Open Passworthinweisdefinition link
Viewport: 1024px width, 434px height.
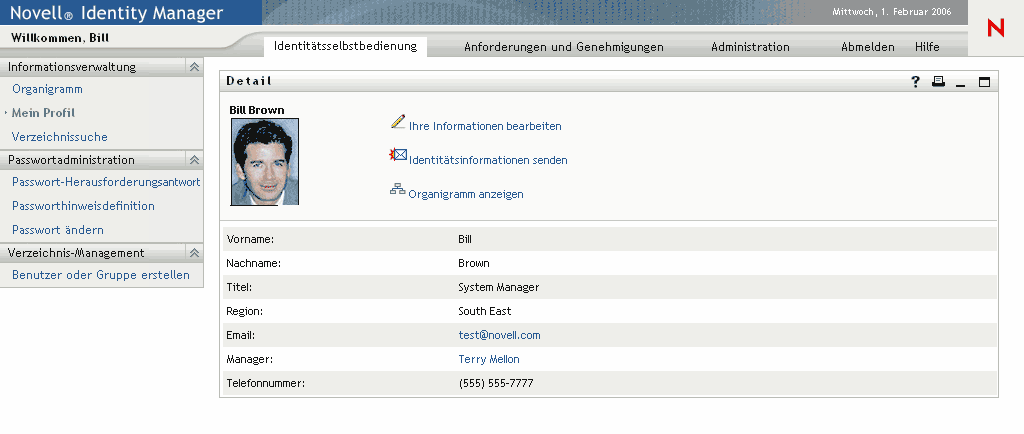point(83,206)
